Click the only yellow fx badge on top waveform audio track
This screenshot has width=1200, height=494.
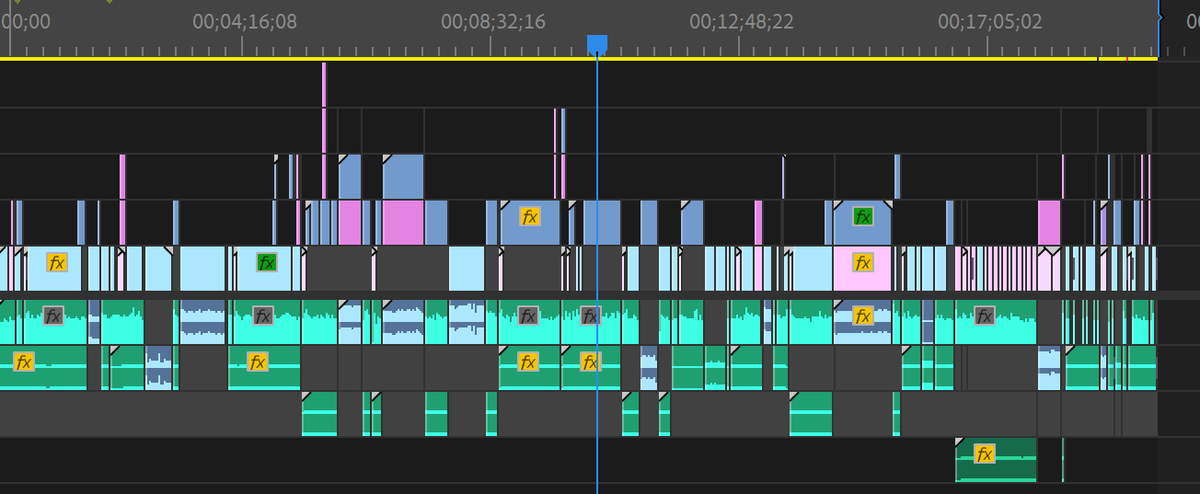[x=863, y=316]
